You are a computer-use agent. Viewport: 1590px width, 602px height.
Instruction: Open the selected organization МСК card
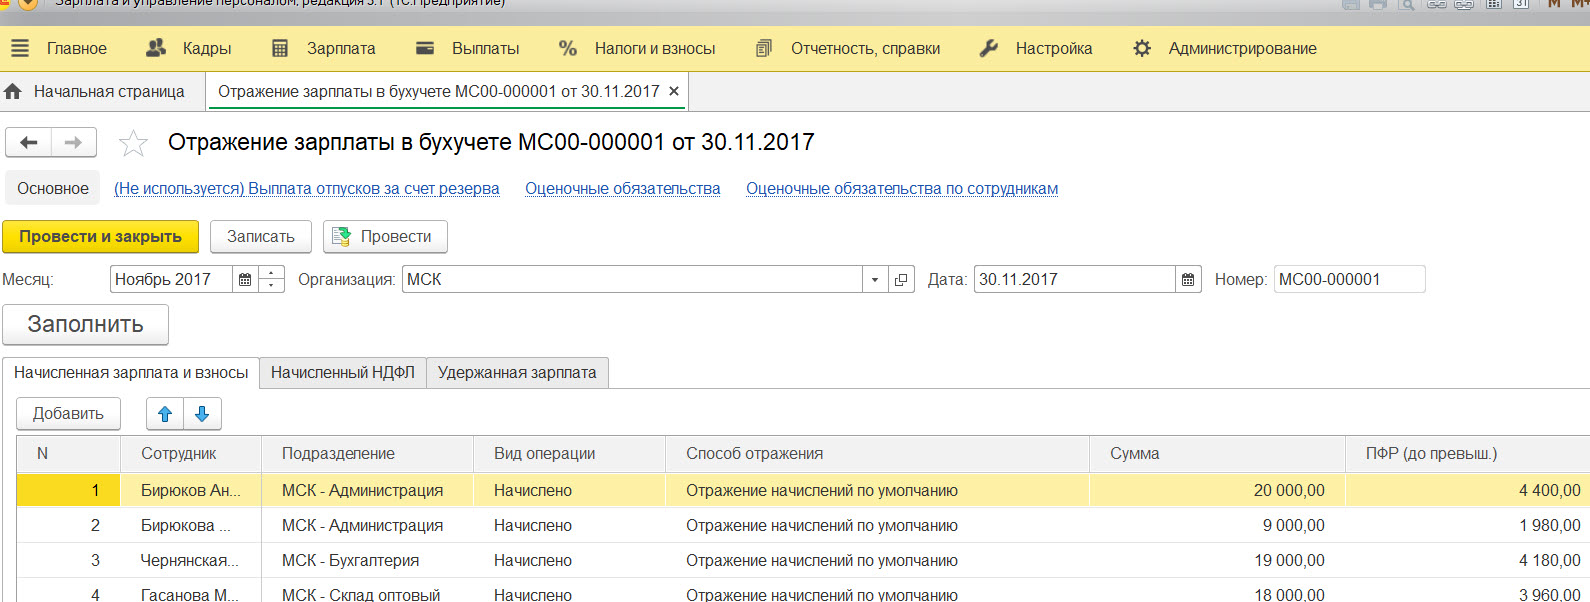click(x=901, y=280)
